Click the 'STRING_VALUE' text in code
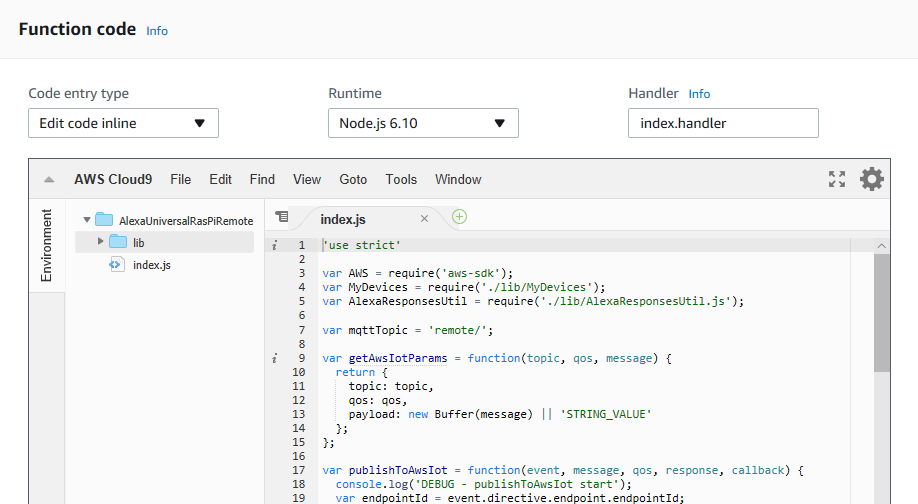The height and width of the screenshot is (504, 918). click(x=605, y=414)
